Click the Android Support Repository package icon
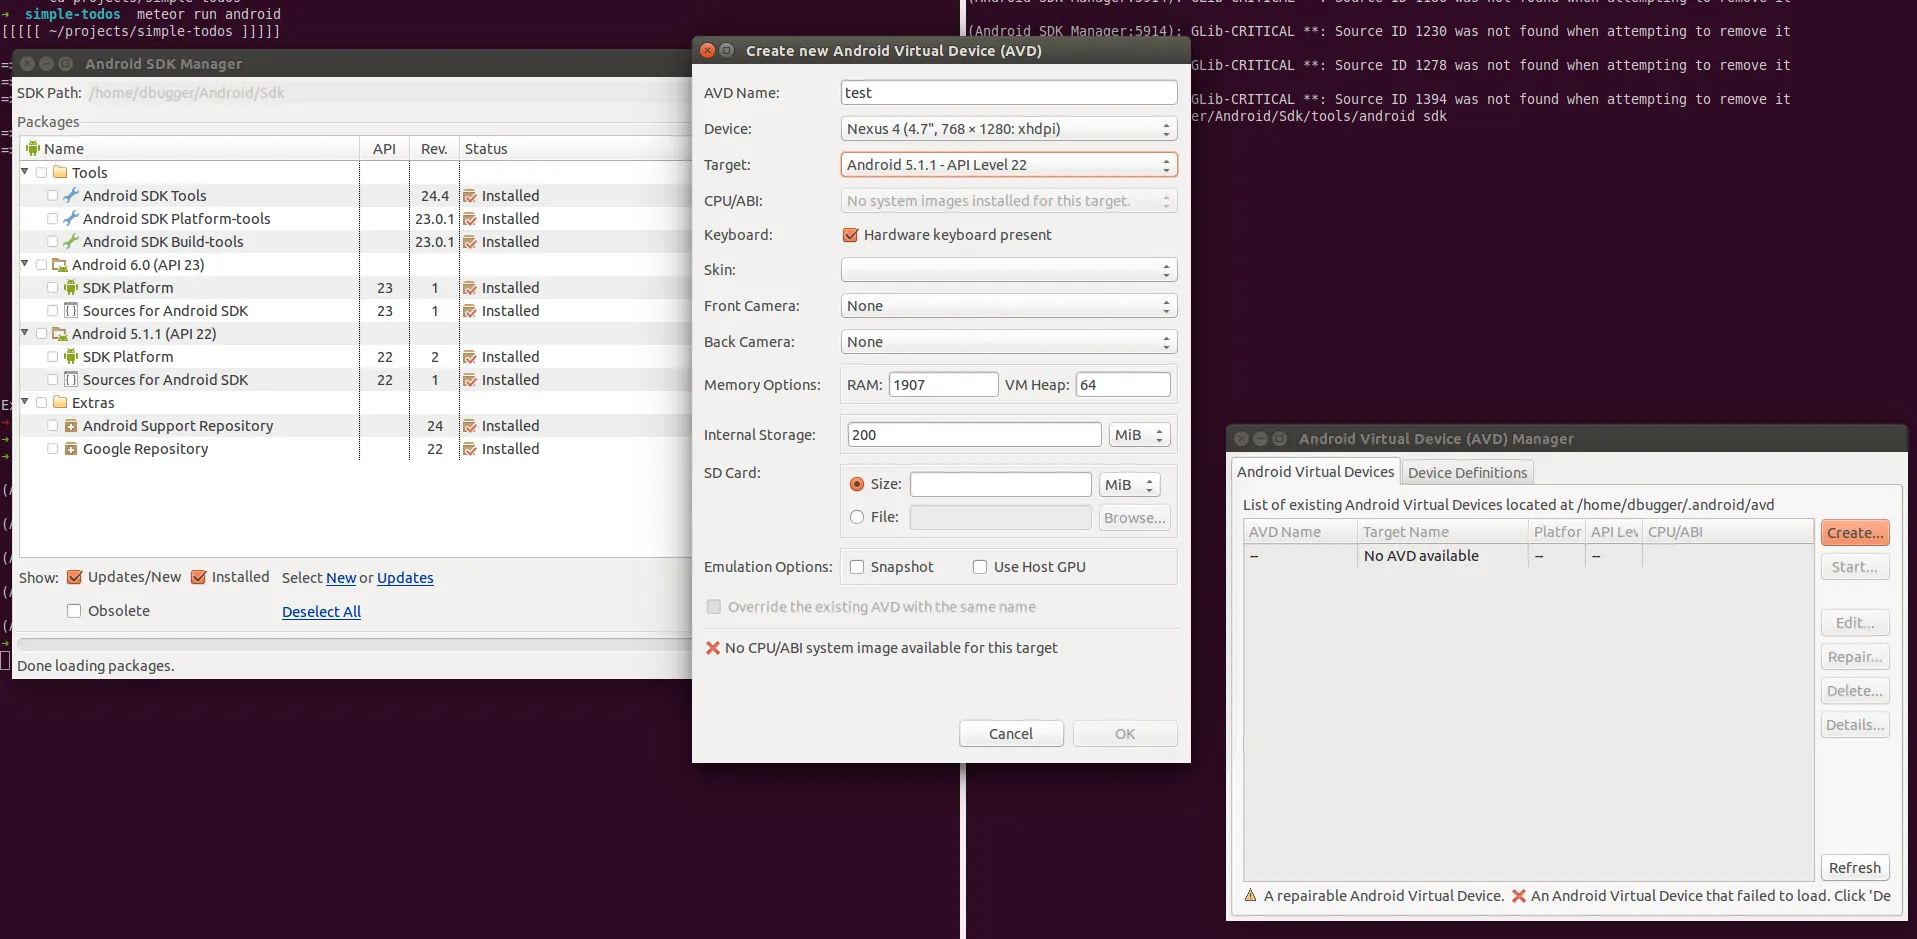The width and height of the screenshot is (1917, 939). click(x=71, y=426)
